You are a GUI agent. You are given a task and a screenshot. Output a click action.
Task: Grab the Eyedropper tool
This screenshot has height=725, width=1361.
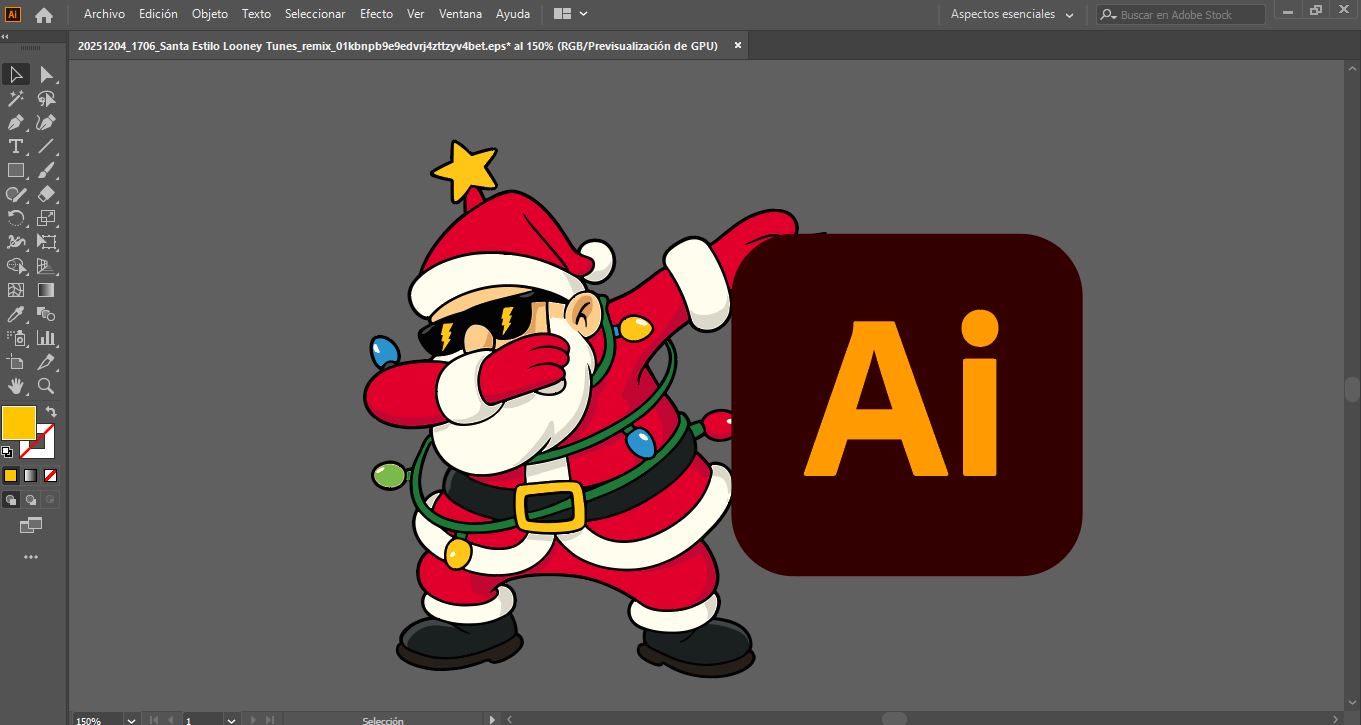15,316
